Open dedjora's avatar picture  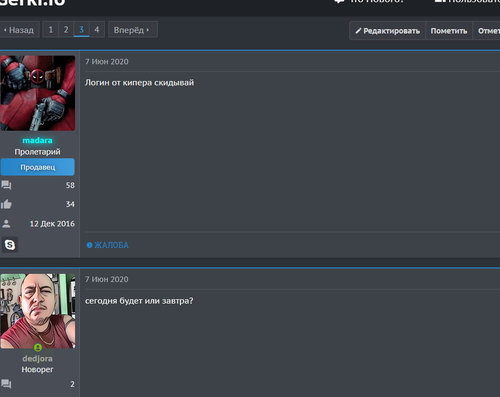[x=38, y=311]
